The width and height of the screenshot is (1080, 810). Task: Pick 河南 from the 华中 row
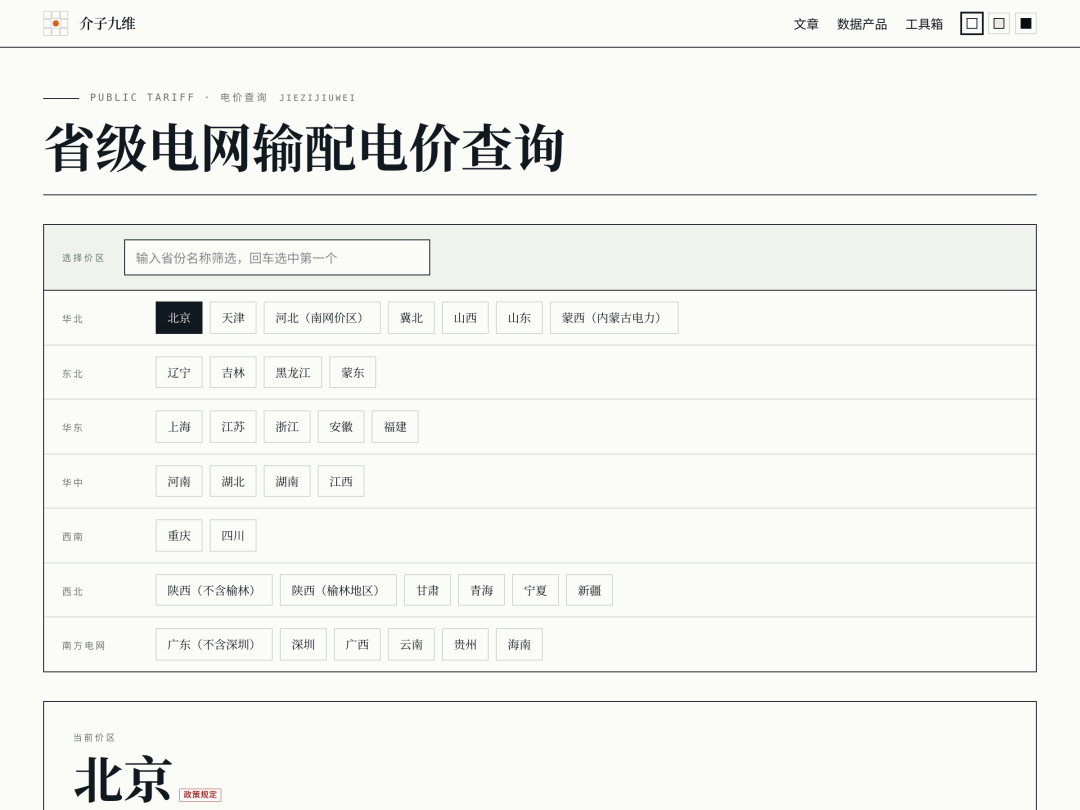coord(179,481)
